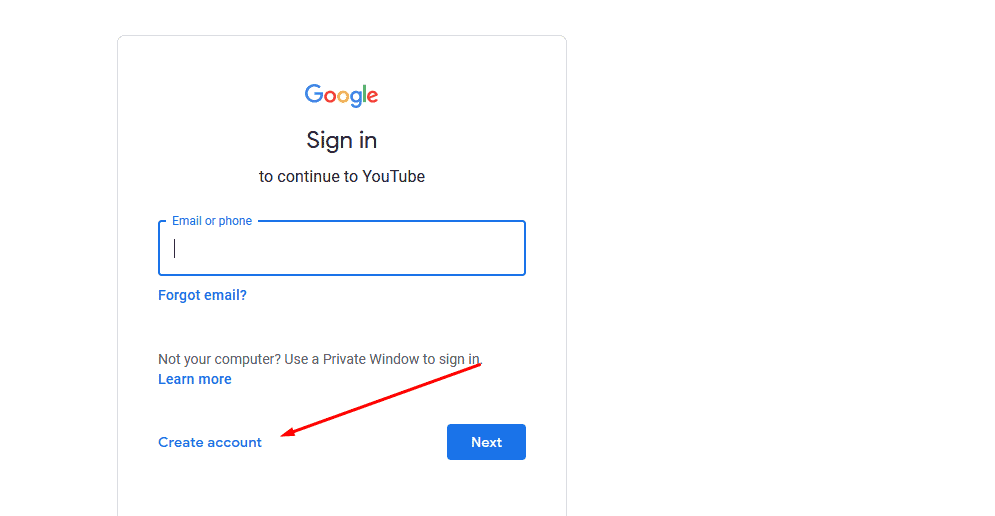This screenshot has height=516, width=995.
Task: Click the "Not your computer?" text
Action: 219,358
